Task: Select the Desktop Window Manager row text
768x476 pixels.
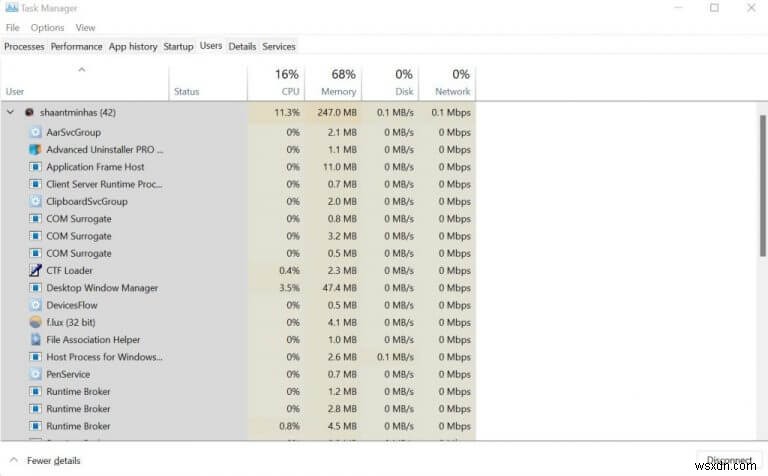Action: 102,288
